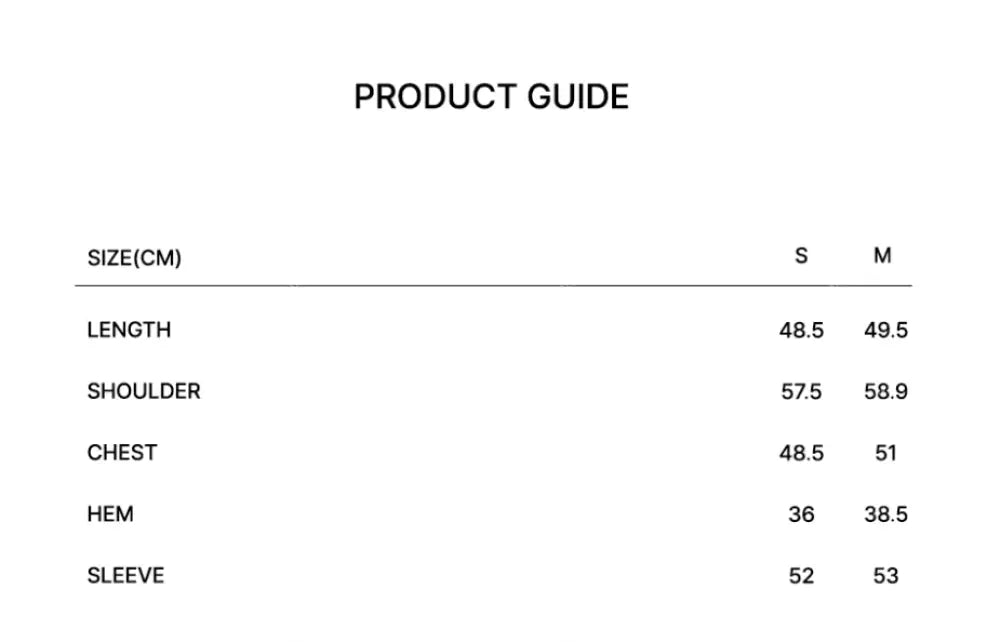
Task: Click the 49.5 length value
Action: point(886,330)
